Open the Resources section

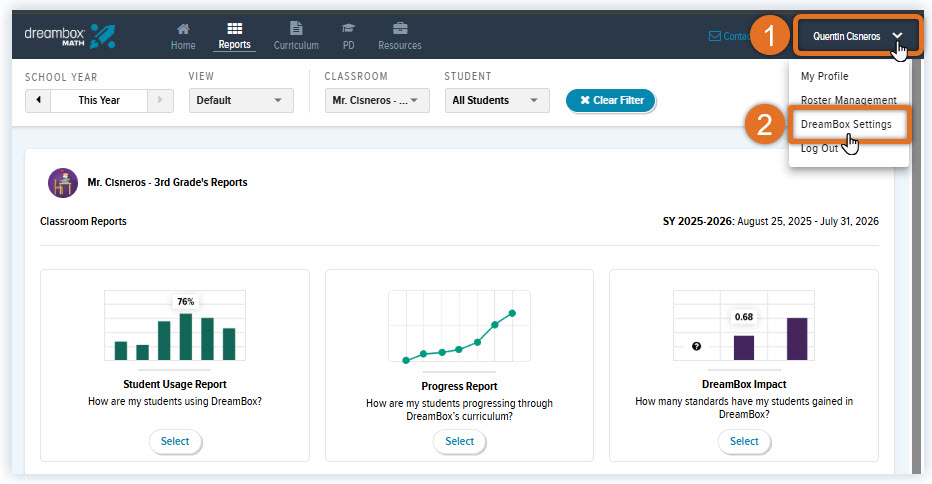coord(399,36)
